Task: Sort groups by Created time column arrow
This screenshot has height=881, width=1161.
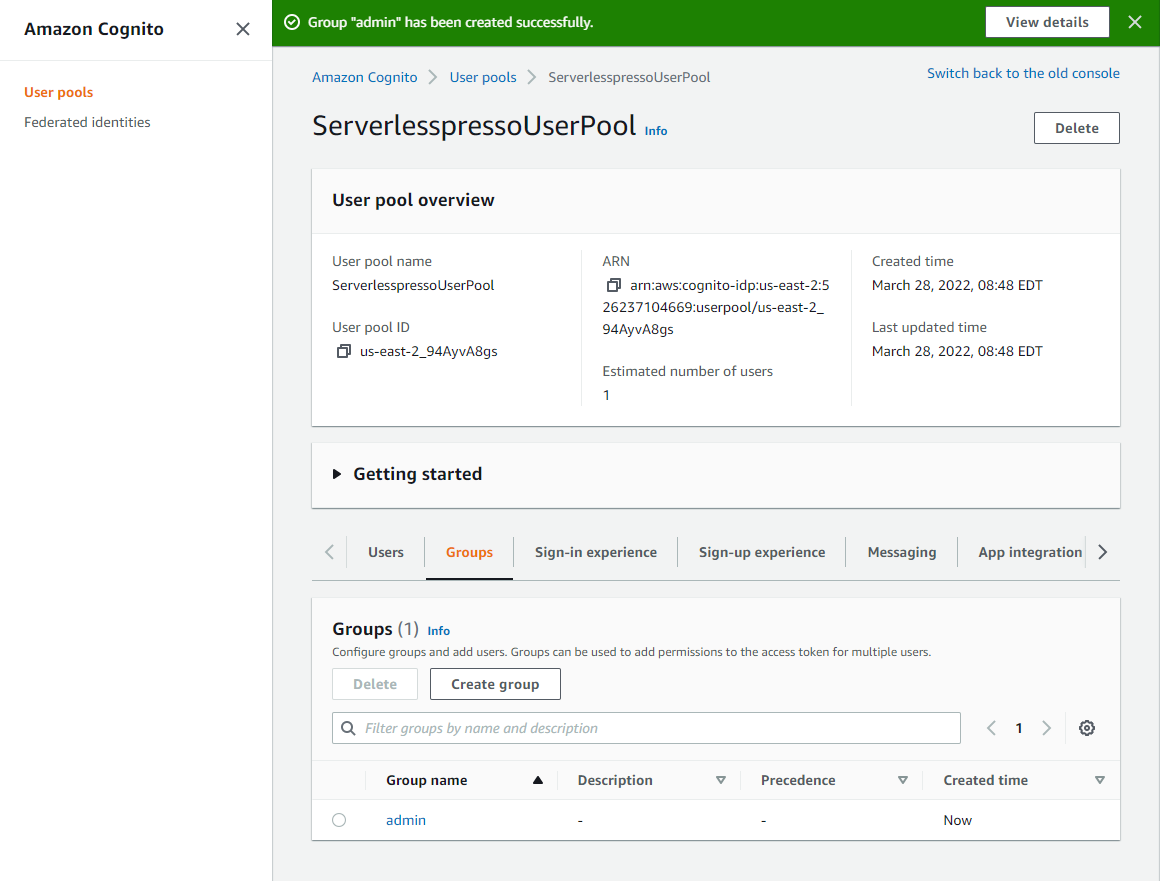Action: pyautogui.click(x=1100, y=780)
